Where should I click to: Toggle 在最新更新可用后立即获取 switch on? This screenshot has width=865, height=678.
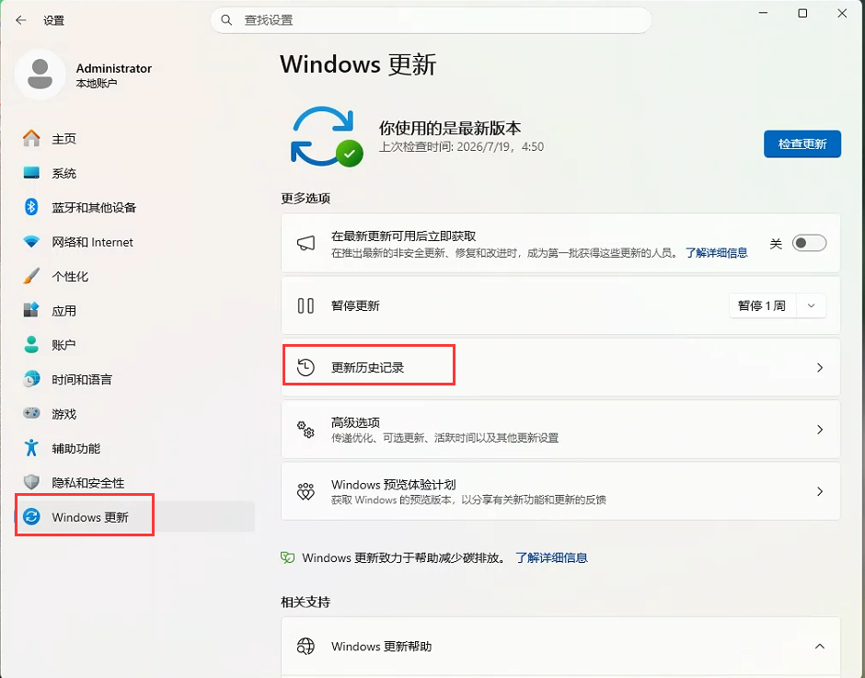point(809,243)
